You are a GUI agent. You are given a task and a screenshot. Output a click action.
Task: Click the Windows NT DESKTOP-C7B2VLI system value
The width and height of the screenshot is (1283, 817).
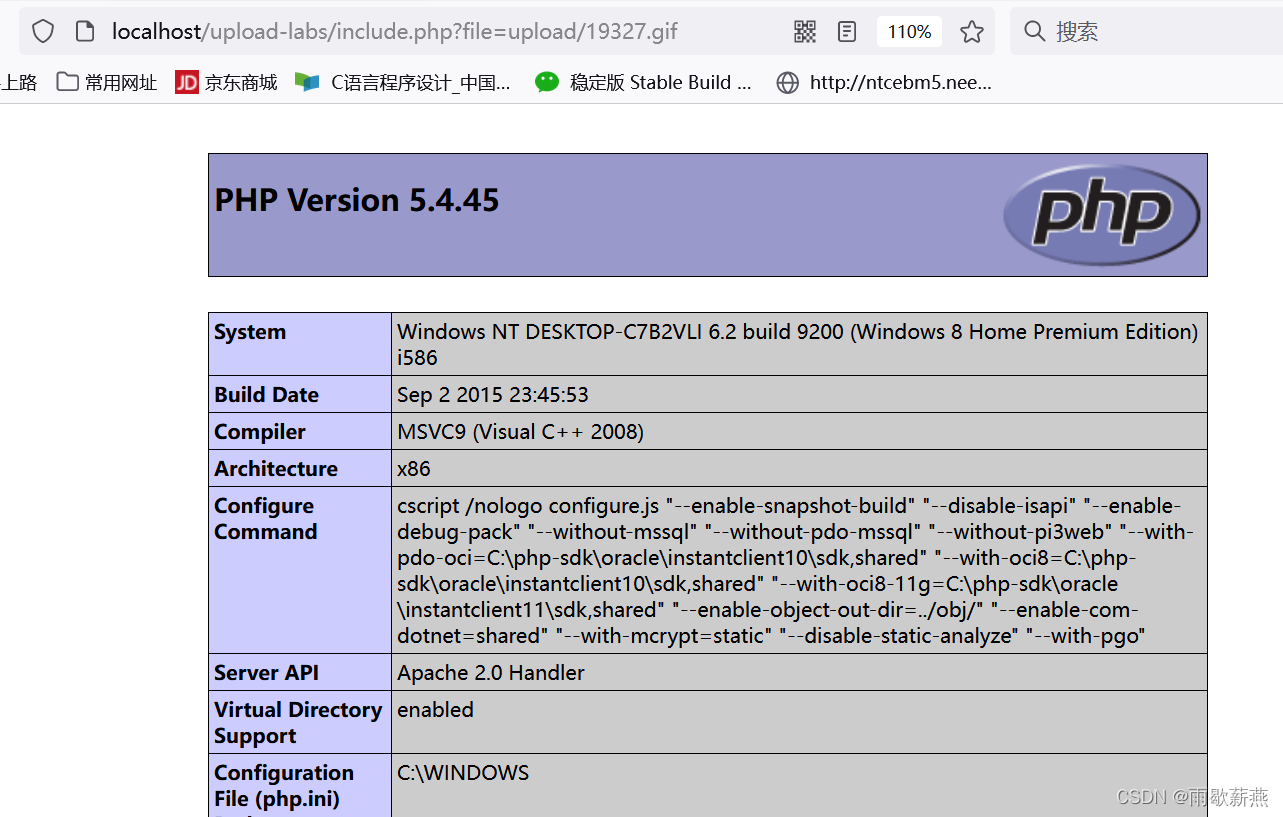pos(797,345)
